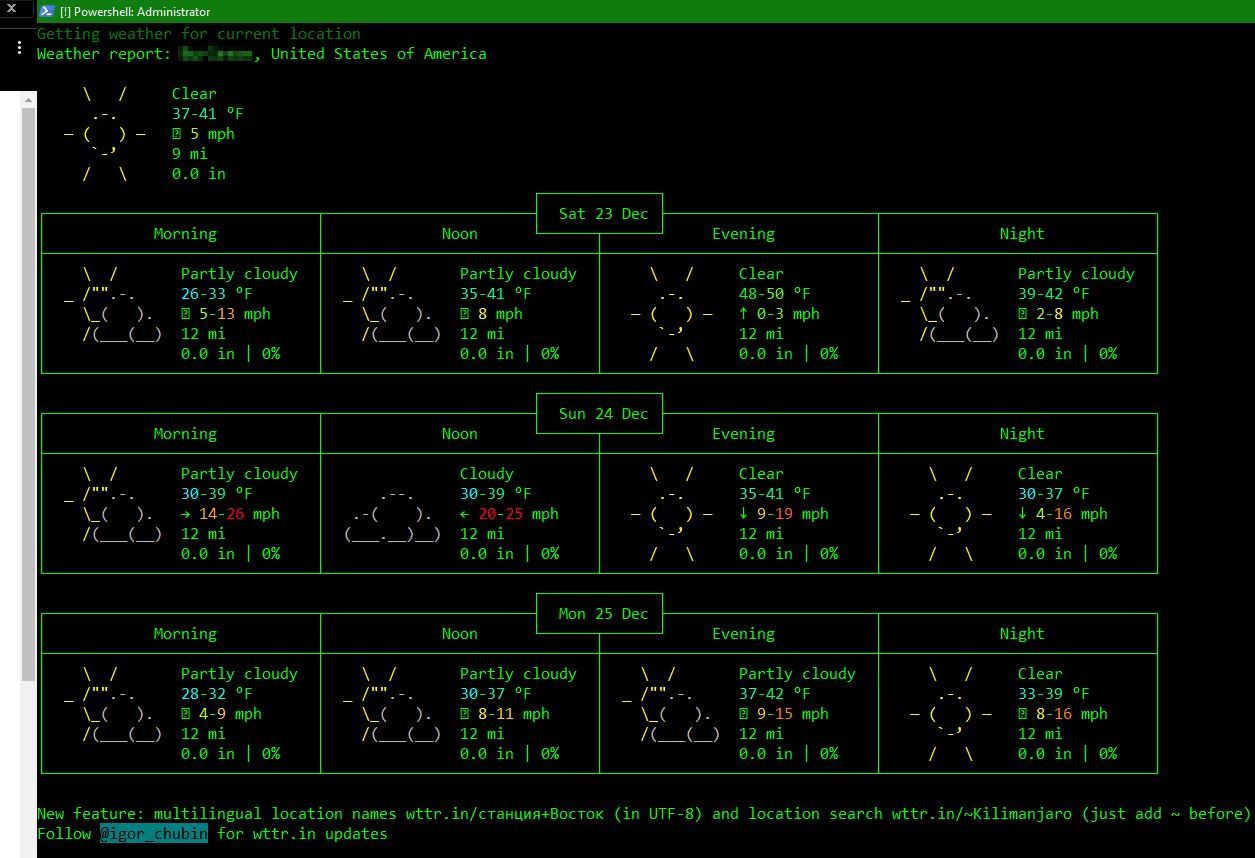Click the current '5 mph' wind value
This screenshot has height=858, width=1255.
coord(212,134)
